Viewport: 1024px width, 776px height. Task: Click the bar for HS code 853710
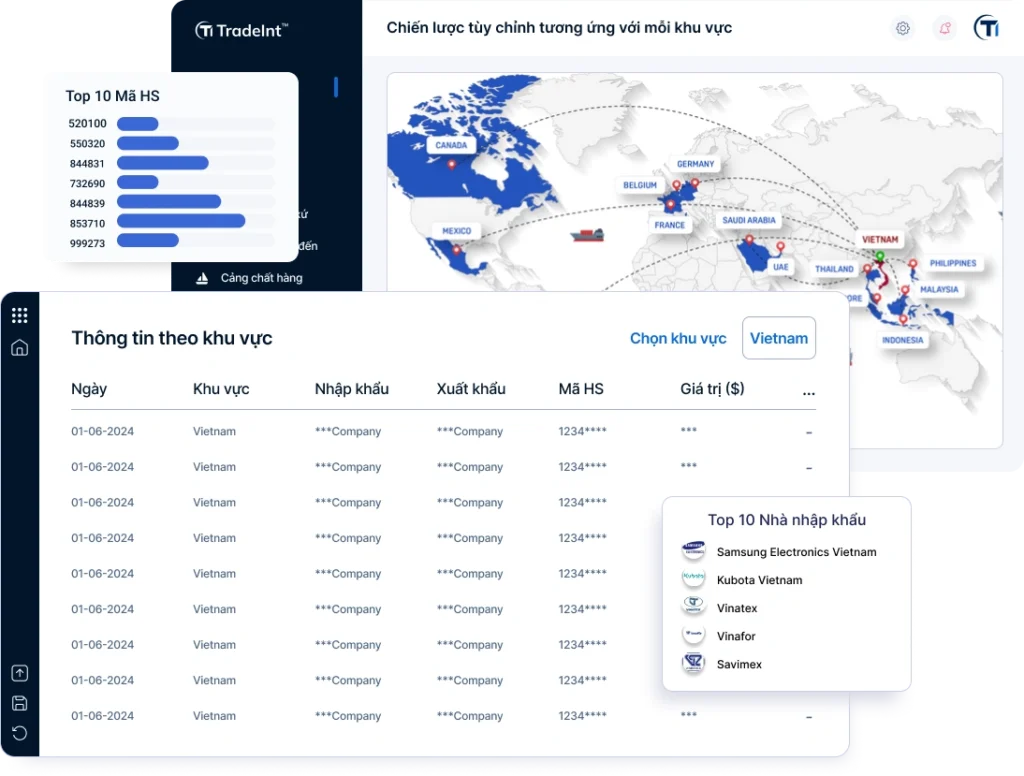[181, 221]
